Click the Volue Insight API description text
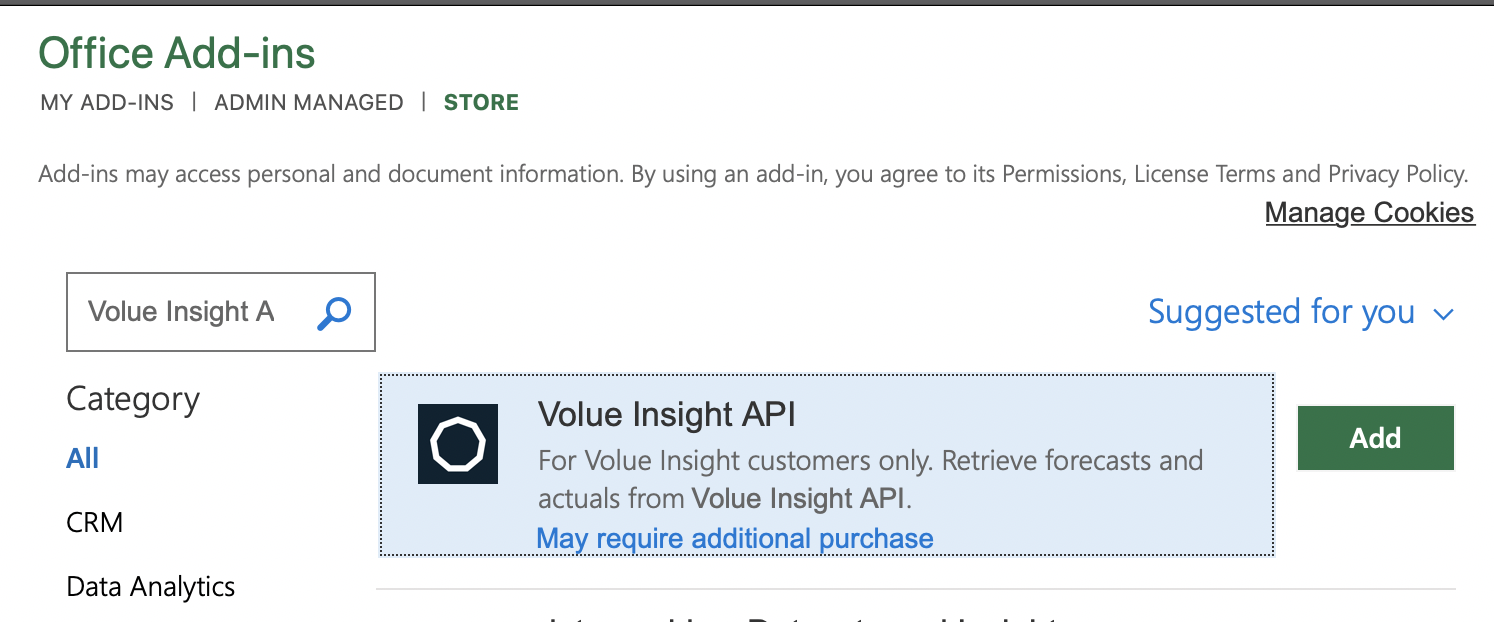Screen dimensions: 1494x622 click(x=871, y=479)
